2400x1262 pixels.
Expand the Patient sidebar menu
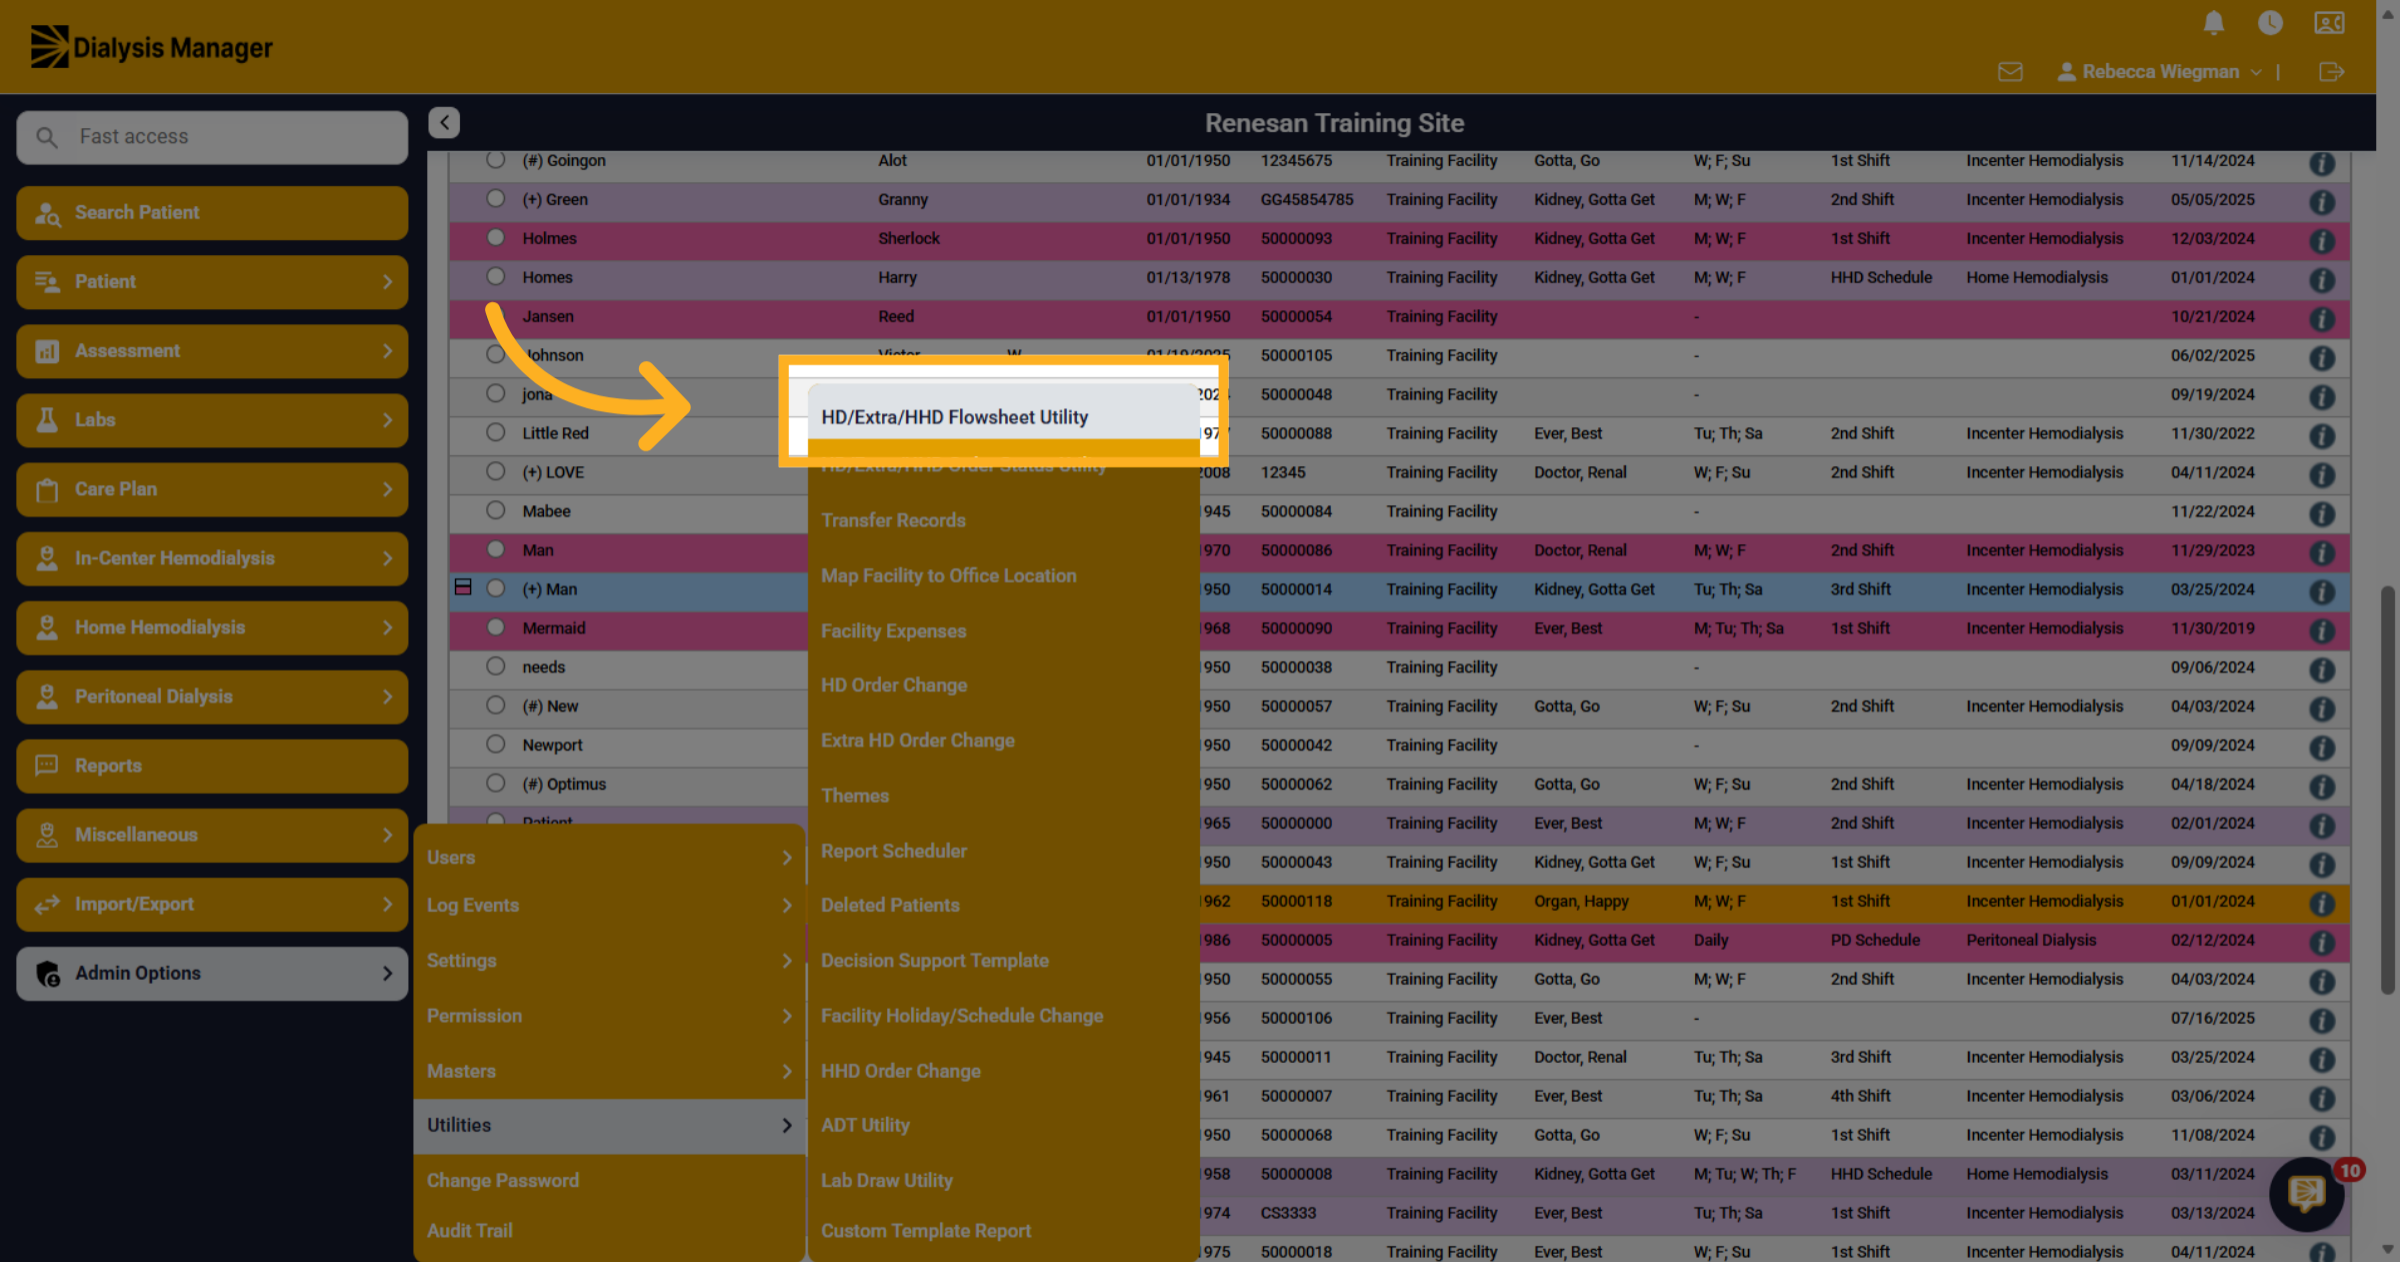point(212,282)
